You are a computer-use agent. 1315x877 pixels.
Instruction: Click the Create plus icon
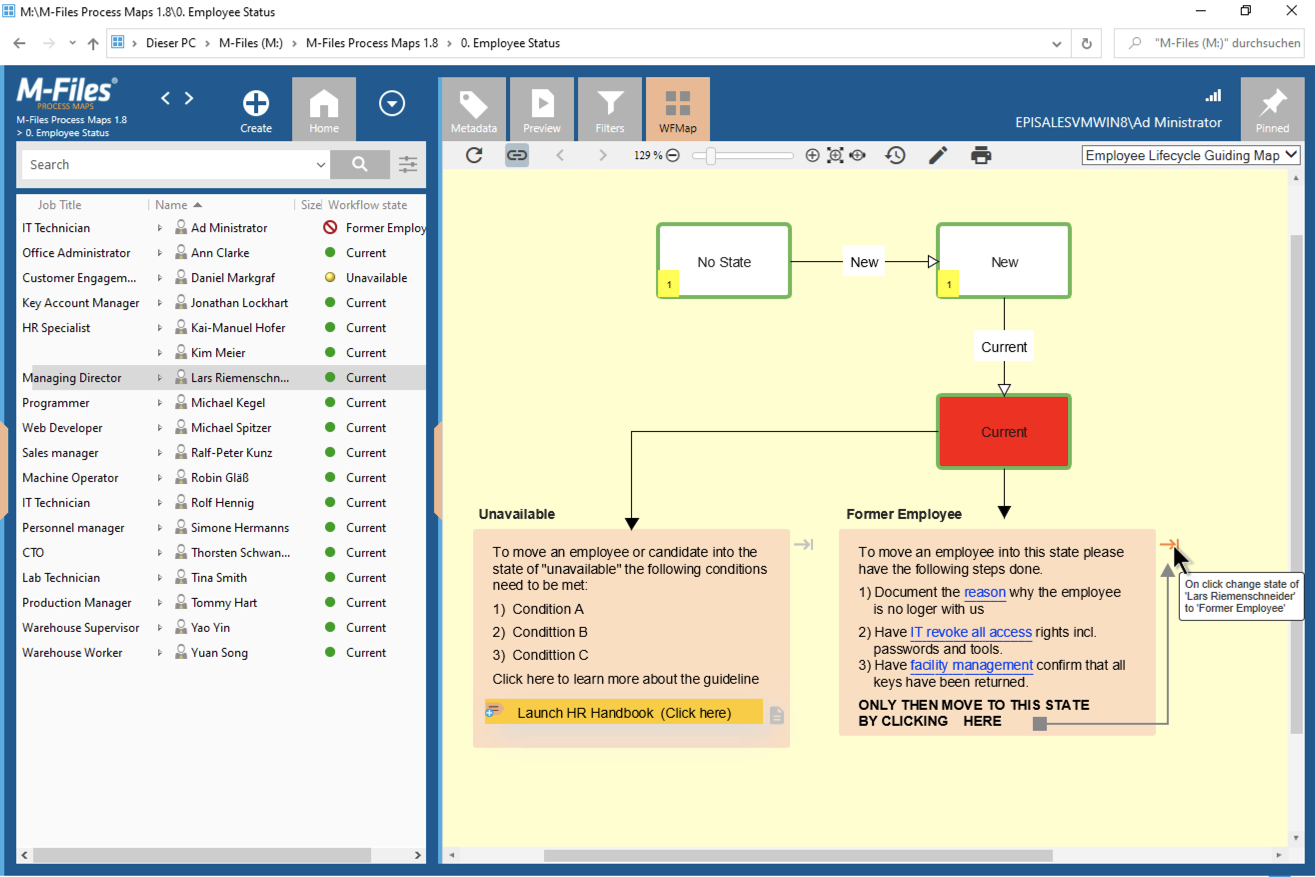point(256,103)
